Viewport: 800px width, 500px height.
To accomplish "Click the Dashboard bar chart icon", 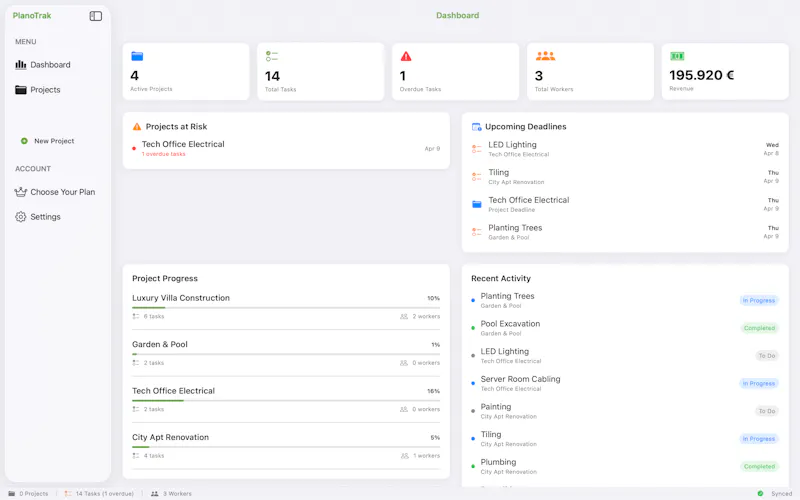I will pos(20,65).
